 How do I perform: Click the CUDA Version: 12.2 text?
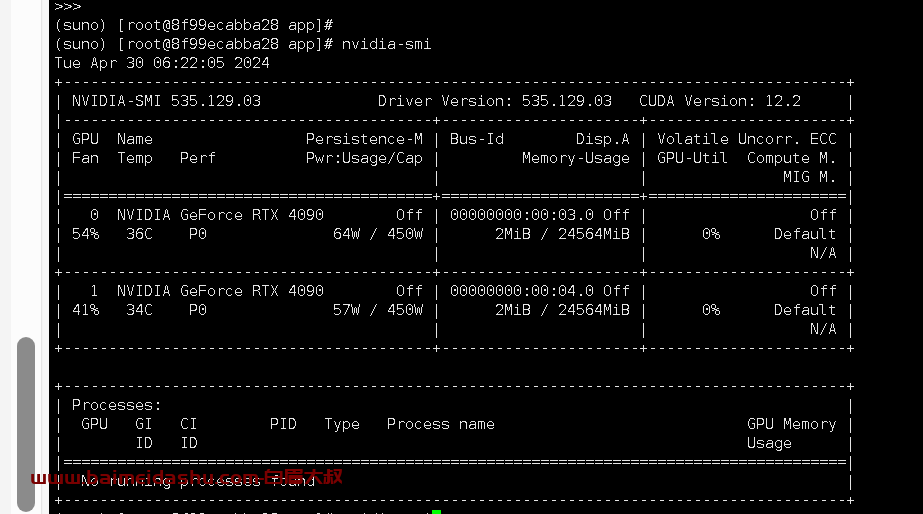[720, 101]
